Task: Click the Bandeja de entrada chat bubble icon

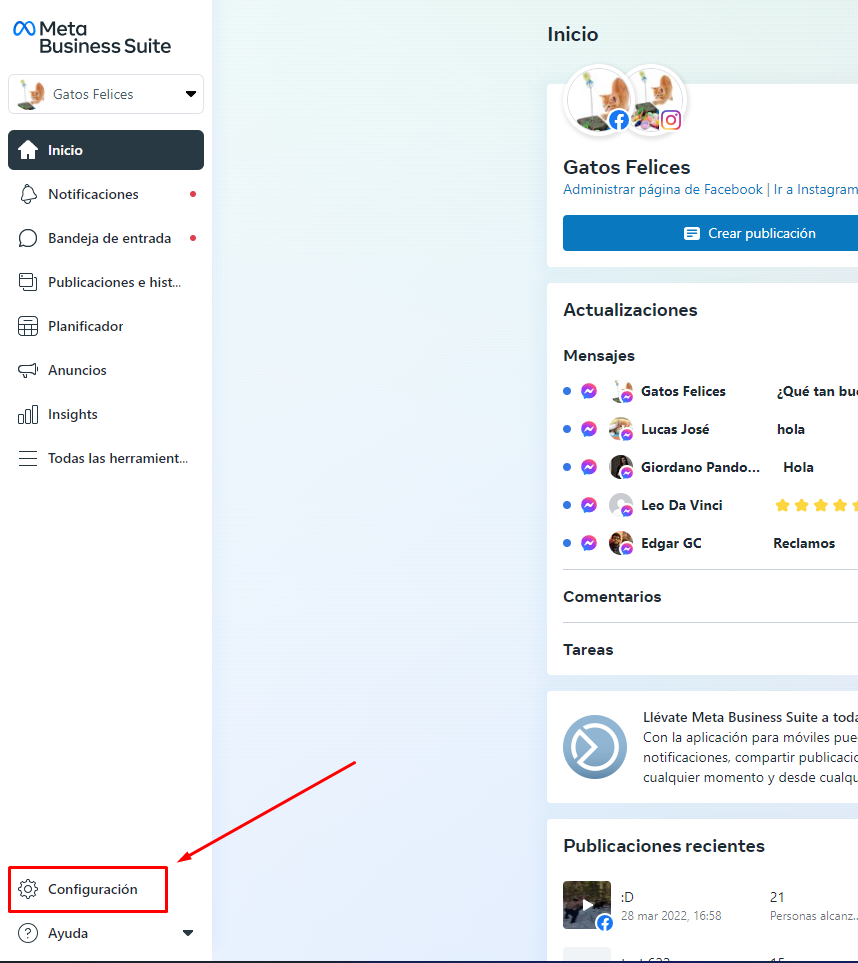Action: pos(28,238)
